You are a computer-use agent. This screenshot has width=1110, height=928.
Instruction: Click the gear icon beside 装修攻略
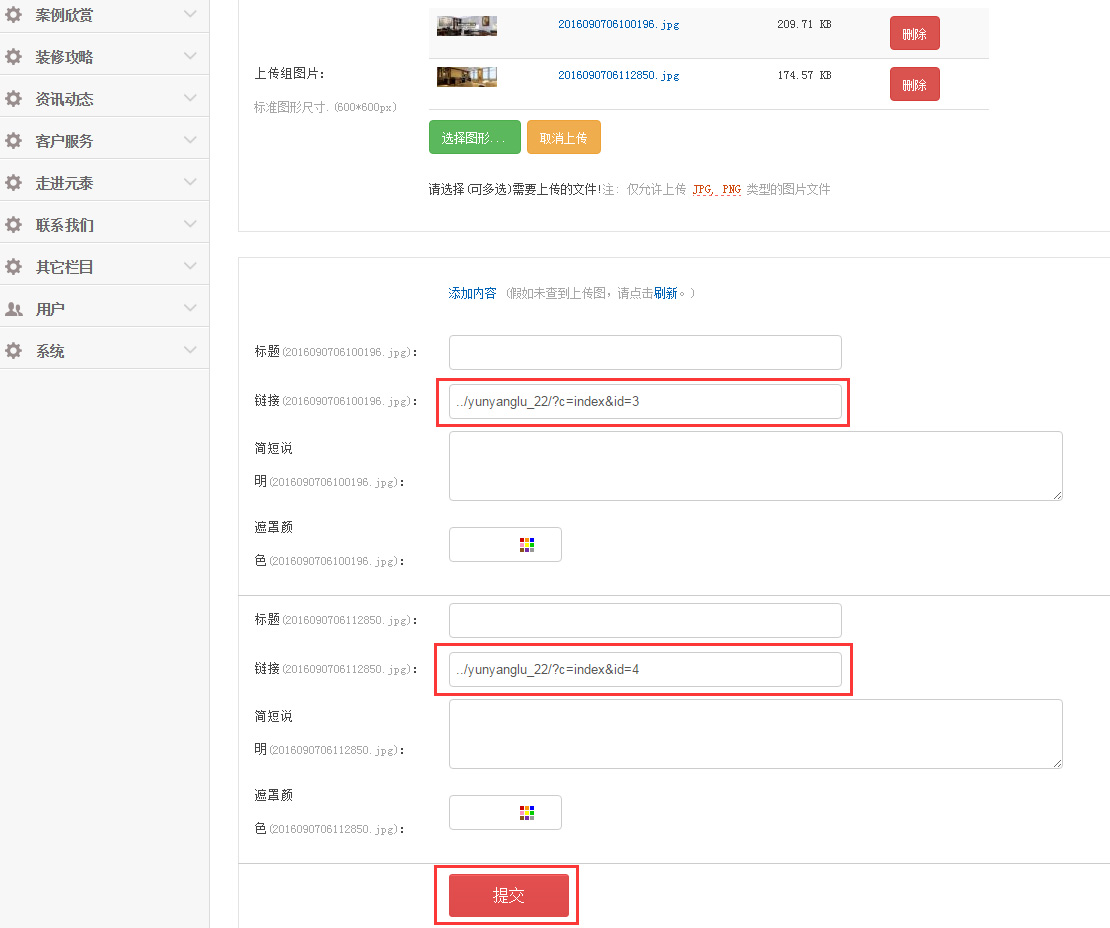(x=13, y=57)
